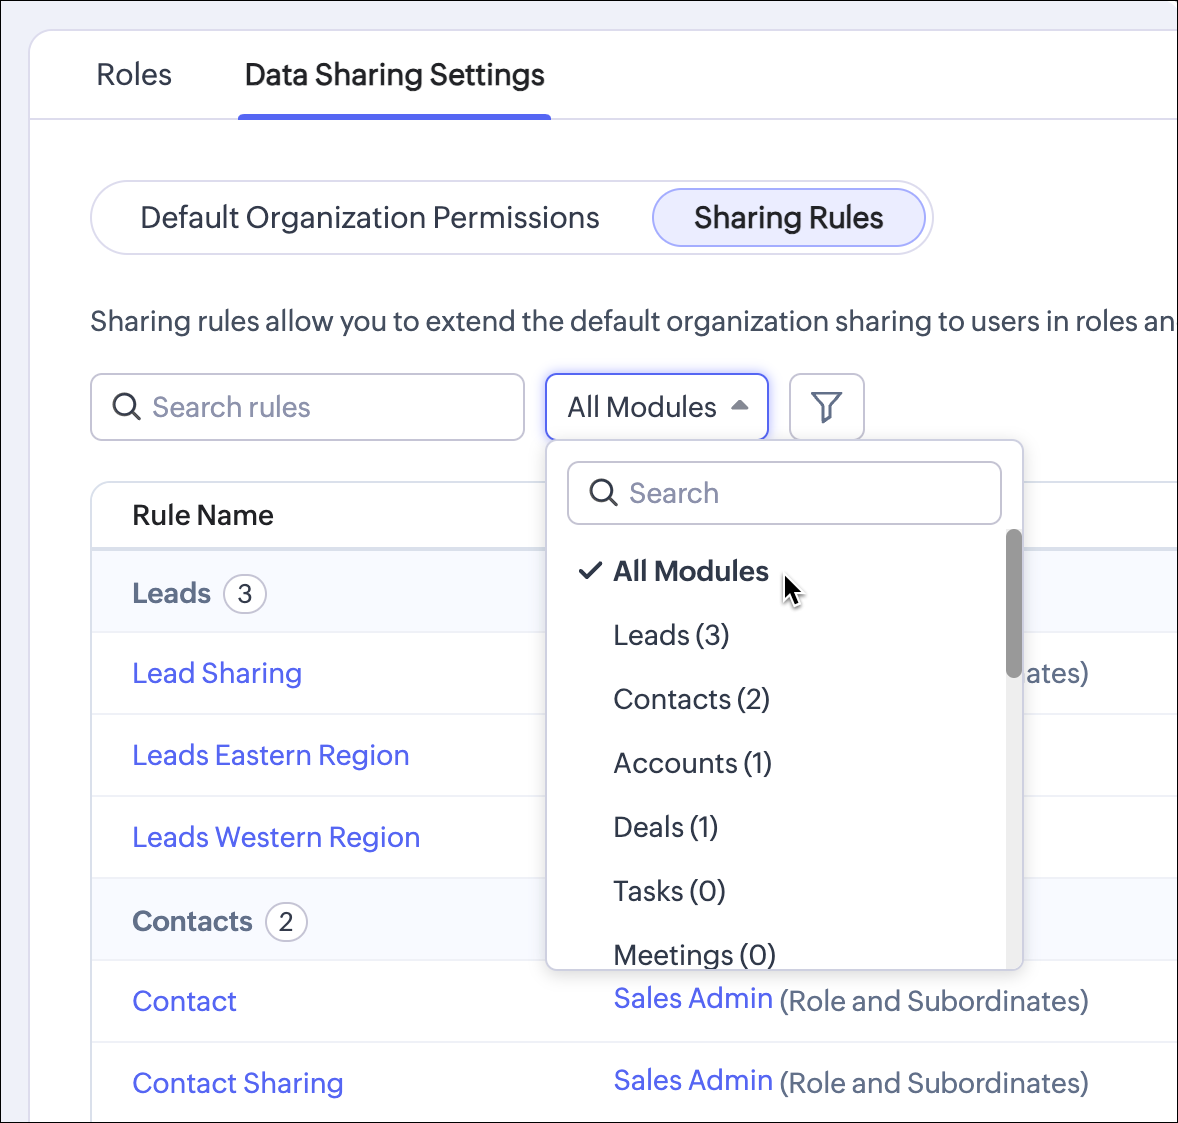Open the Data Sharing Settings tab
Viewport: 1178px width, 1123px height.
[394, 75]
